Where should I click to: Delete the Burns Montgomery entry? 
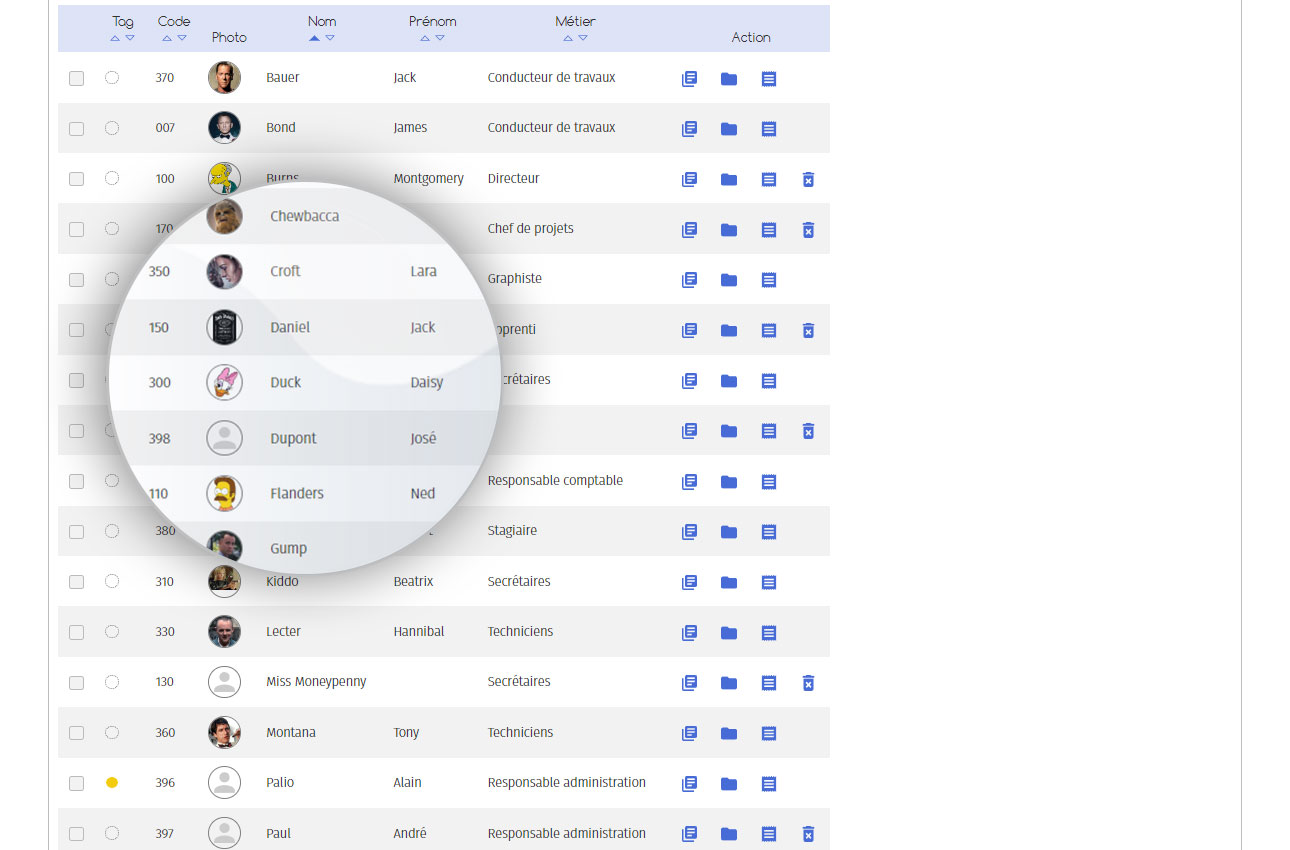[808, 180]
